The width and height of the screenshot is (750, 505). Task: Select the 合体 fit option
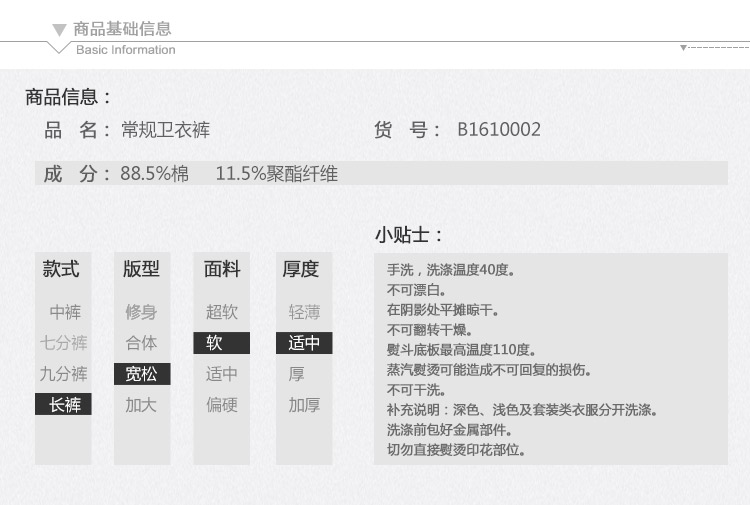tap(141, 343)
